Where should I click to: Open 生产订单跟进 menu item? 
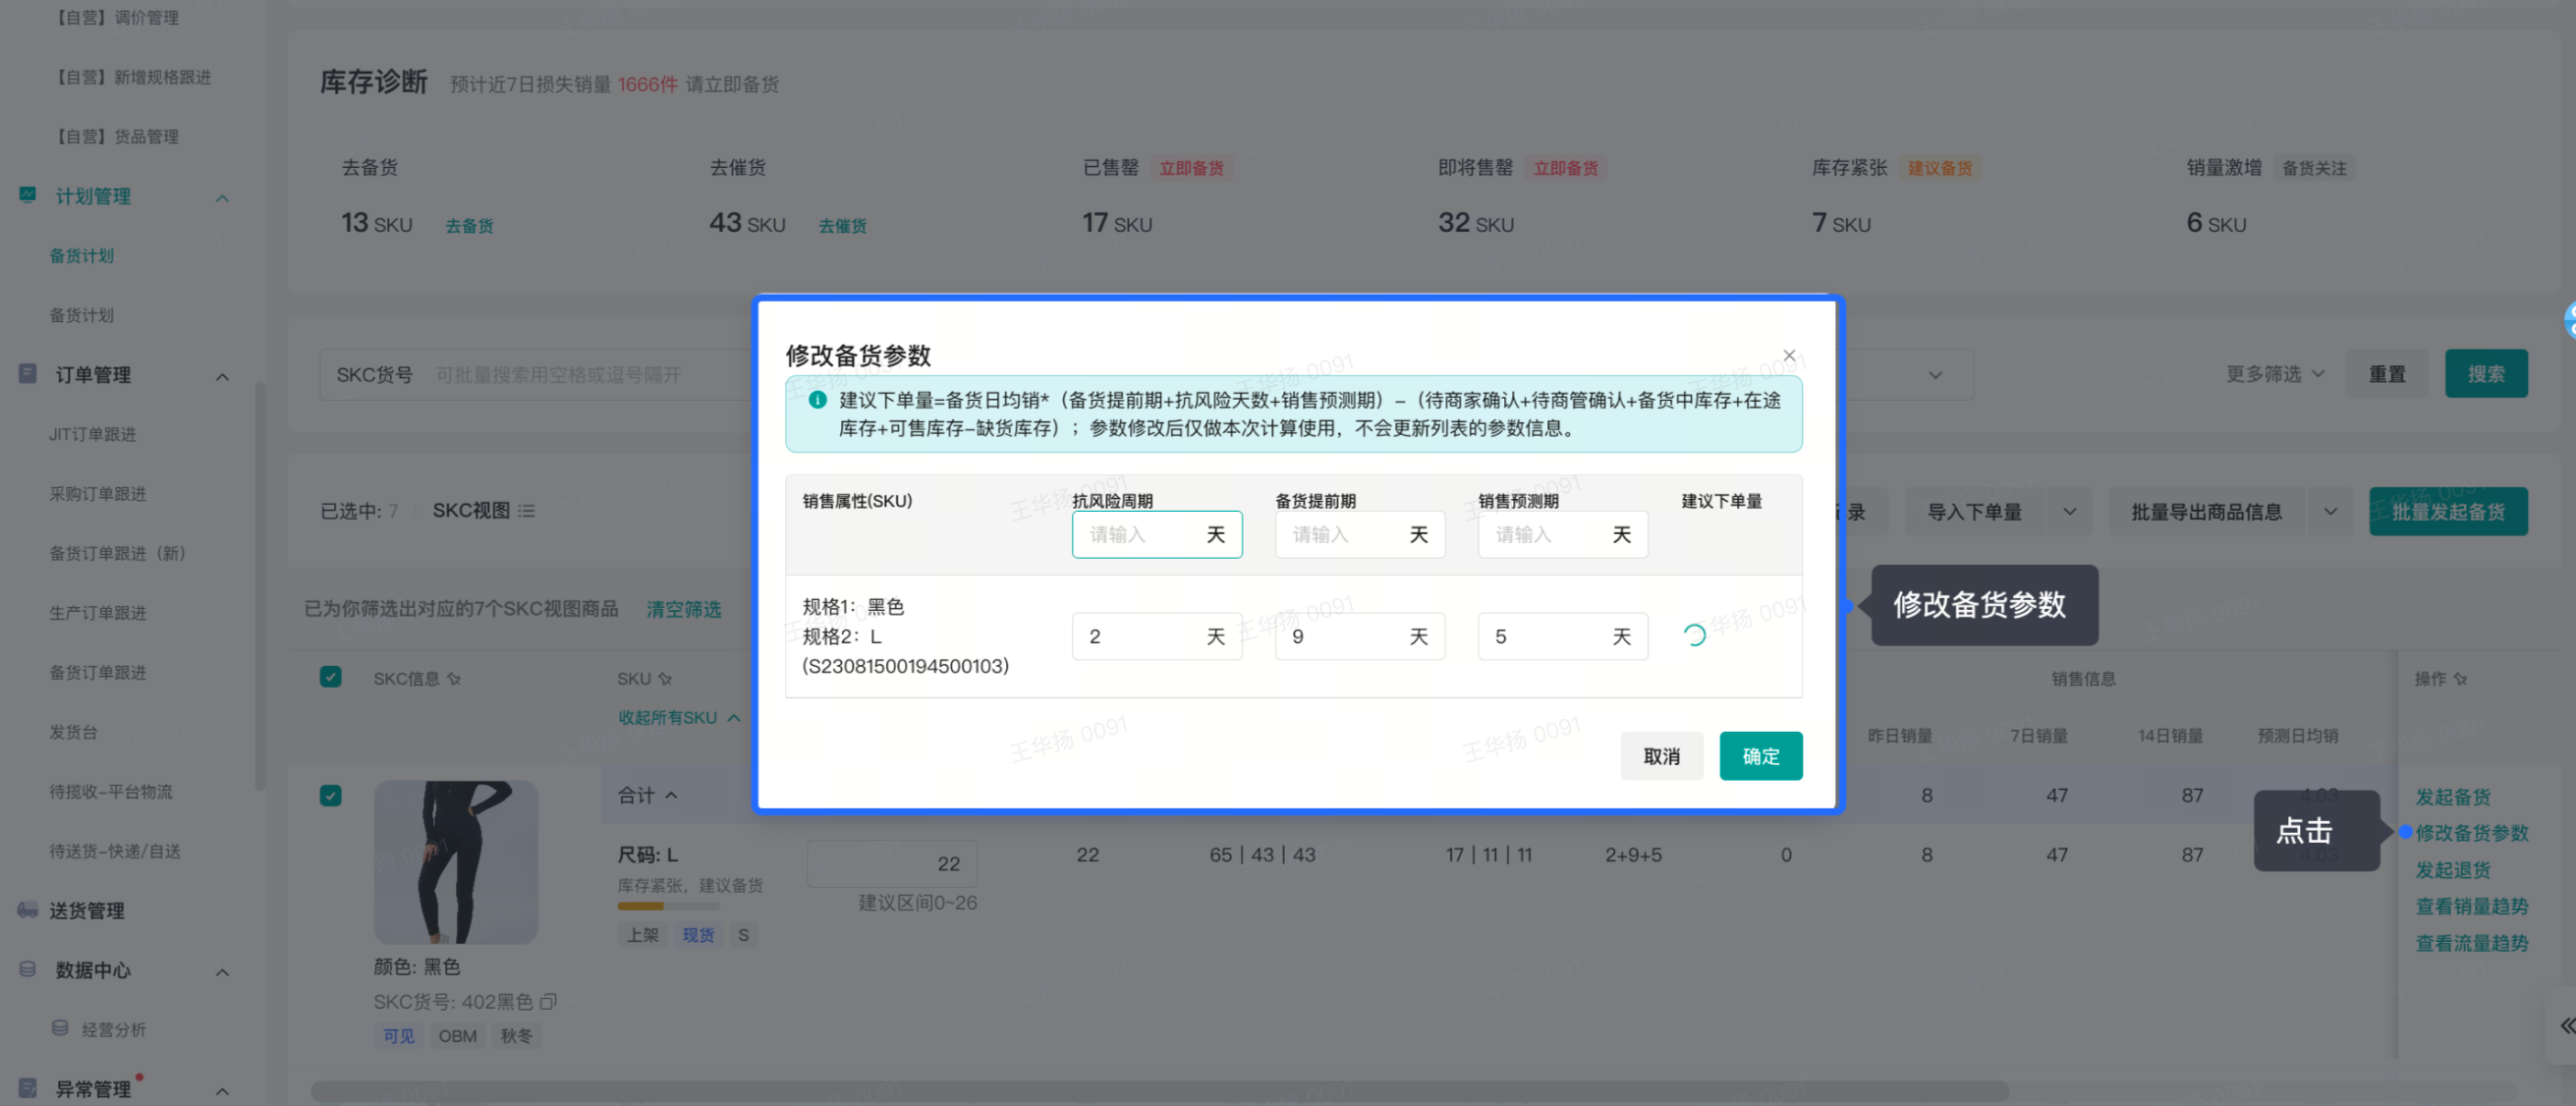pyautogui.click(x=98, y=612)
